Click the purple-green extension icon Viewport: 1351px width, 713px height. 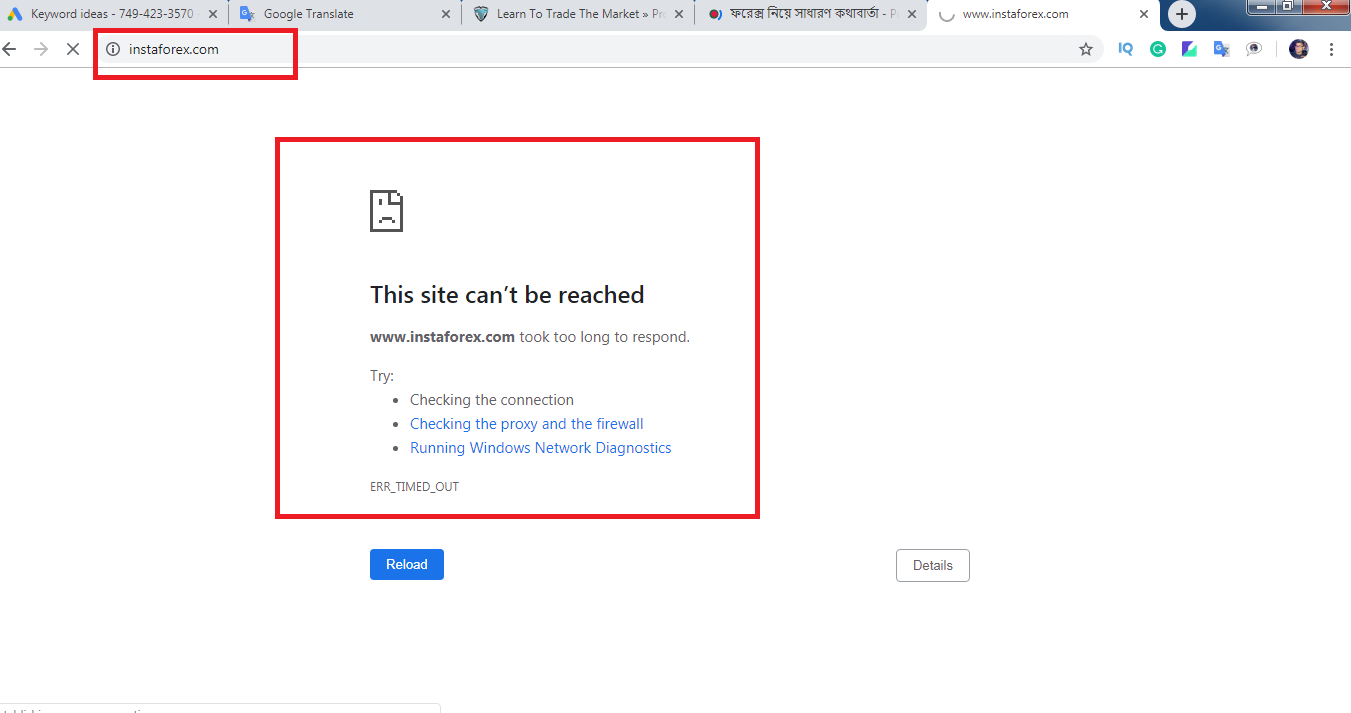(x=1189, y=48)
